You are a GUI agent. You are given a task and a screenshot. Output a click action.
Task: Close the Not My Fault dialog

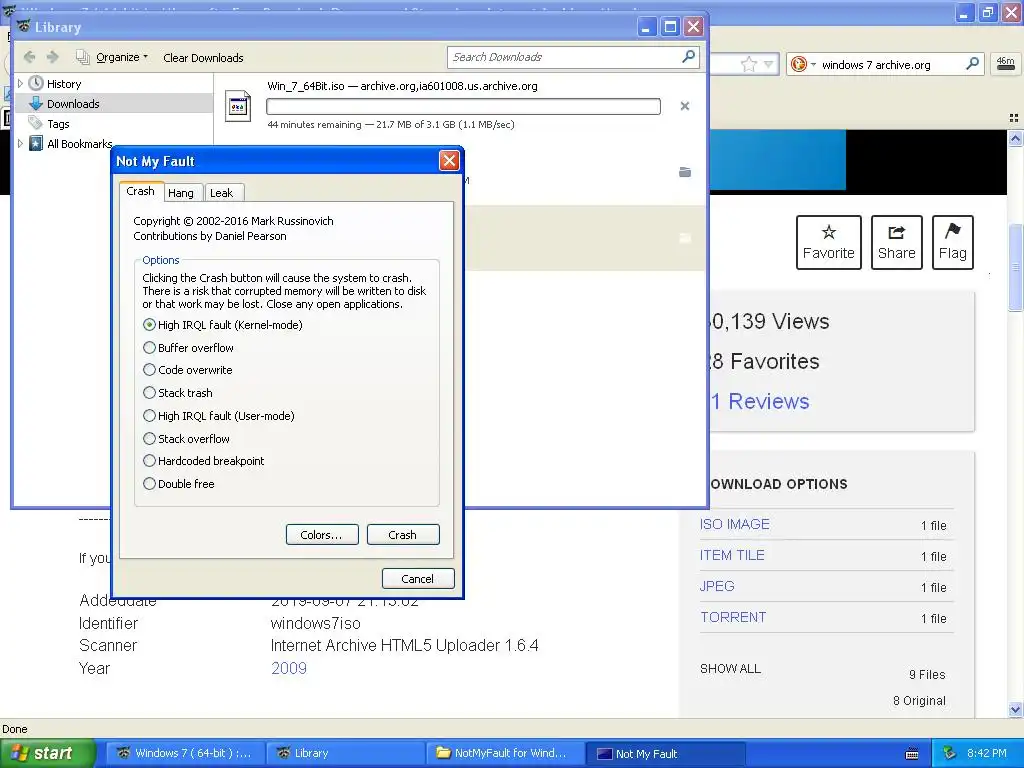pyautogui.click(x=449, y=161)
